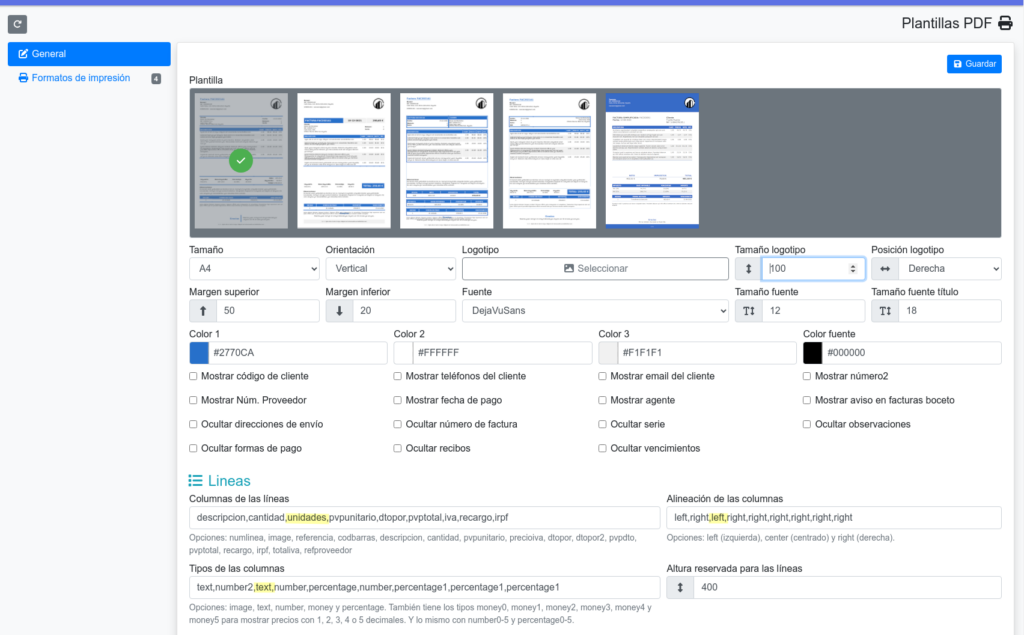This screenshot has width=1024, height=635.
Task: Toggle the Ocultar observaciones checkbox
Action: (x=808, y=424)
